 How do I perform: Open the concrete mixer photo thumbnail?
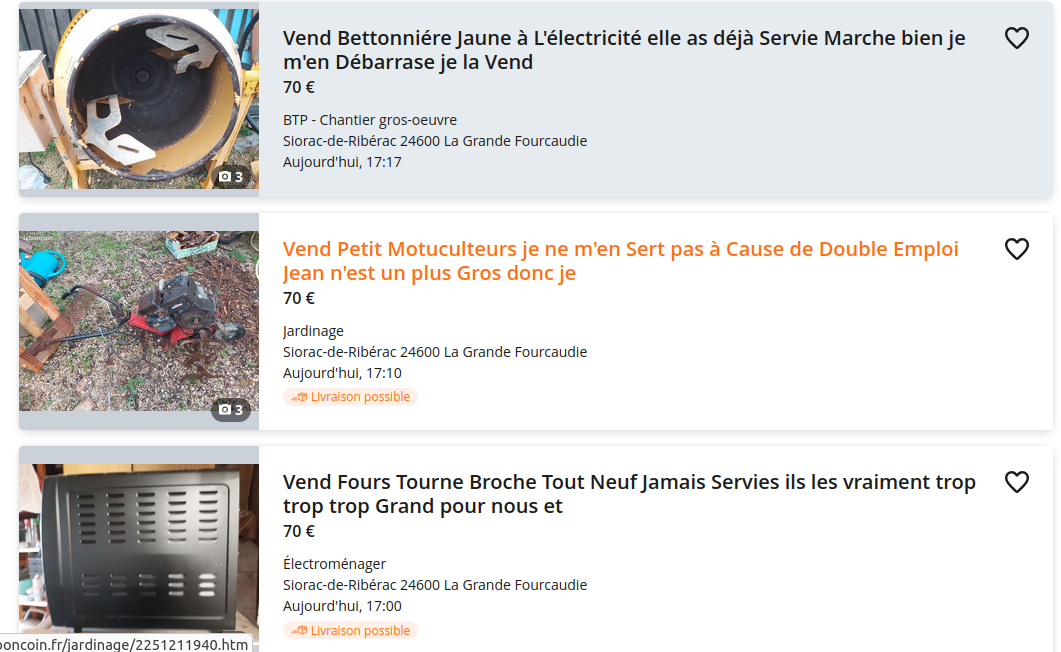(x=139, y=99)
